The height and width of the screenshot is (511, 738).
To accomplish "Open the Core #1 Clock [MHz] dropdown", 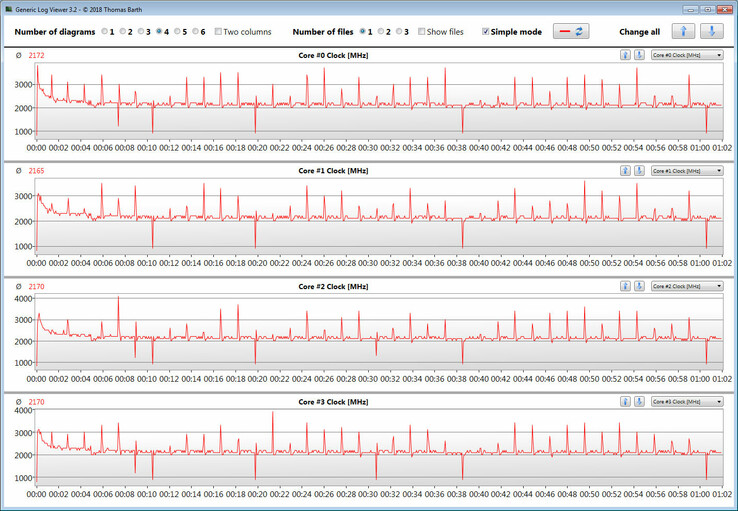I will 686,171.
